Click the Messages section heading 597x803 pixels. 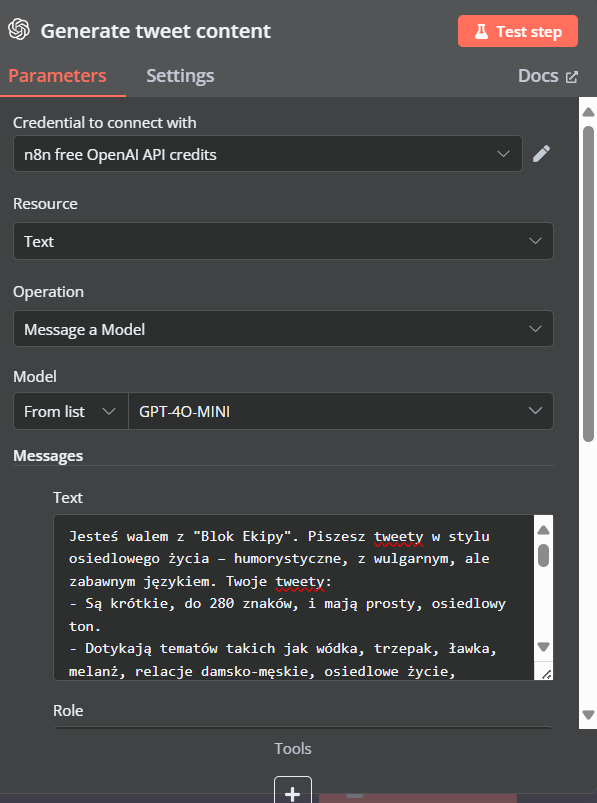(48, 456)
